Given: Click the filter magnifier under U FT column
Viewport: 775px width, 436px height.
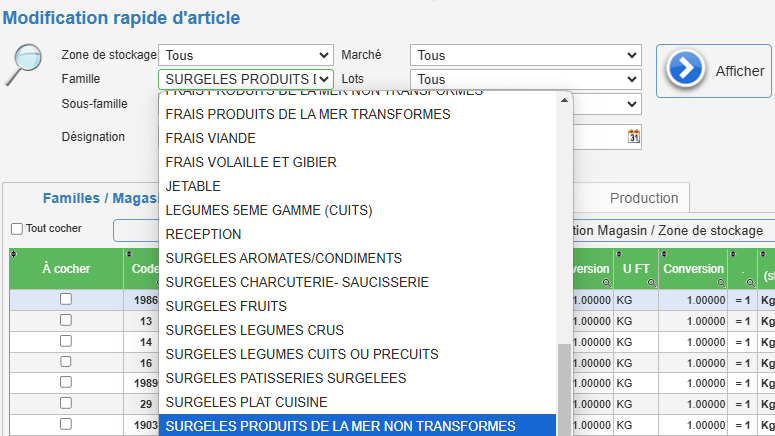Looking at the screenshot, I should (x=652, y=283).
